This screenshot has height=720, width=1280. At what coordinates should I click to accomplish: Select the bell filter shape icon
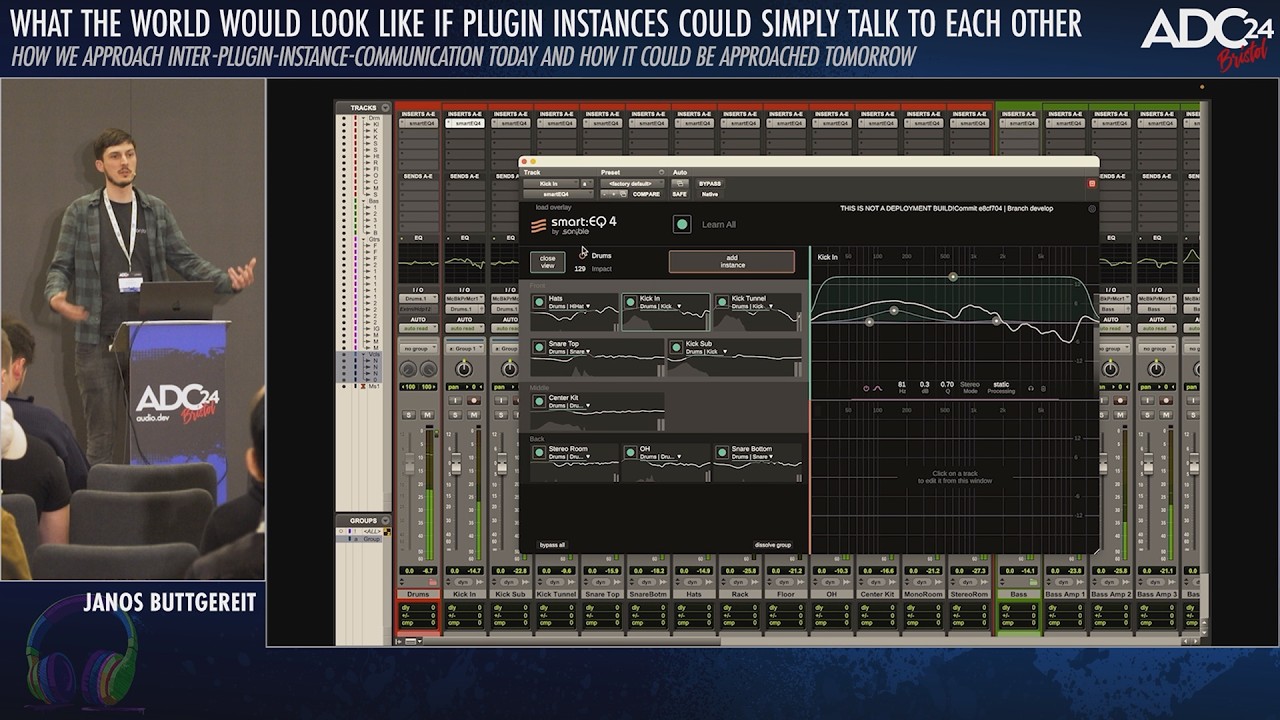pyautogui.click(x=878, y=388)
